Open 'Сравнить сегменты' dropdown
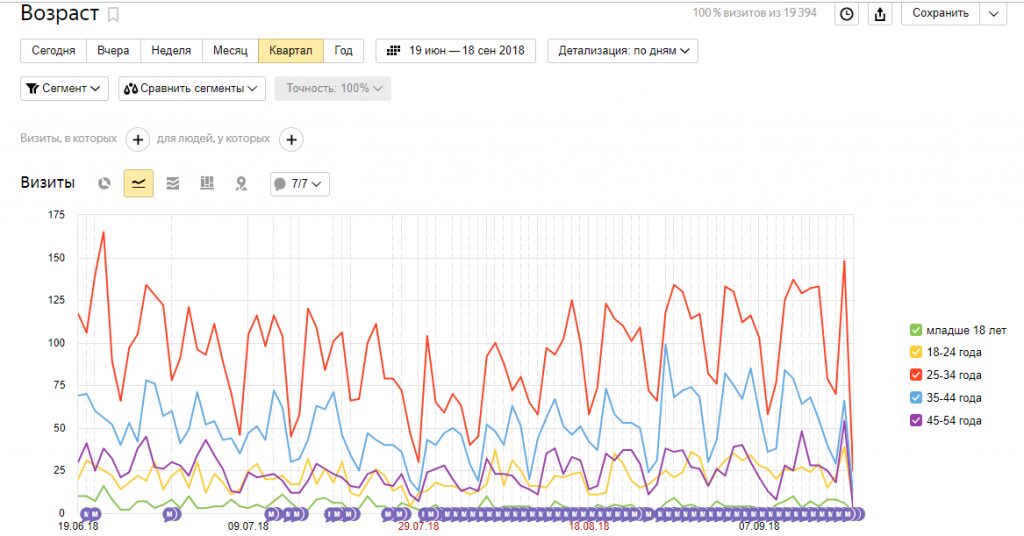Screen dimensions: 1024x536 192,88
